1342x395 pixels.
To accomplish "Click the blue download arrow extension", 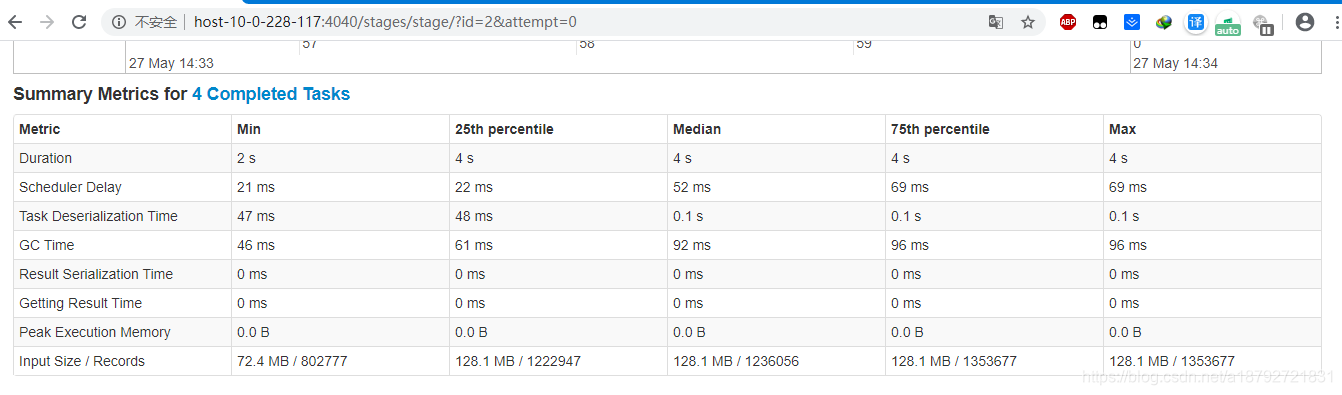I will pyautogui.click(x=1131, y=22).
